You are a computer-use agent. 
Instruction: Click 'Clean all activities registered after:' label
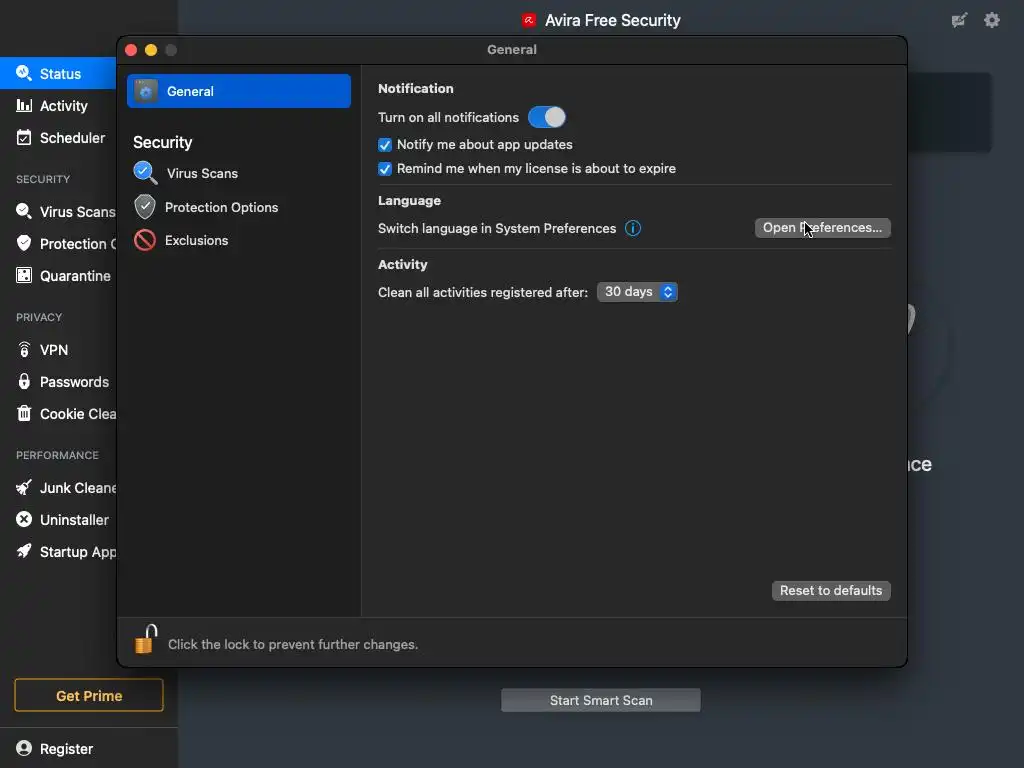tap(483, 293)
